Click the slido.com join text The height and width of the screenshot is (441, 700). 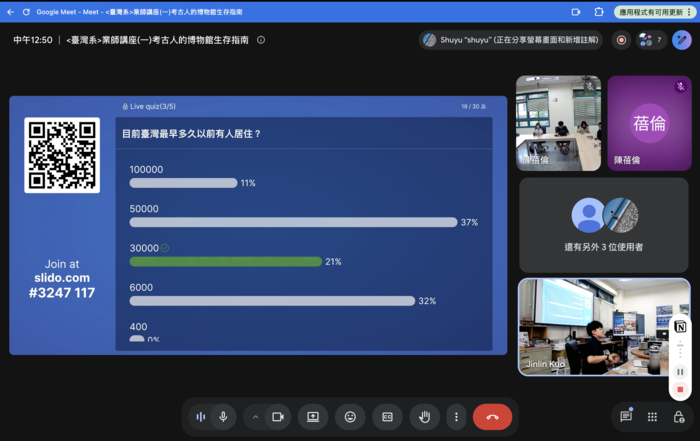tap(62, 278)
